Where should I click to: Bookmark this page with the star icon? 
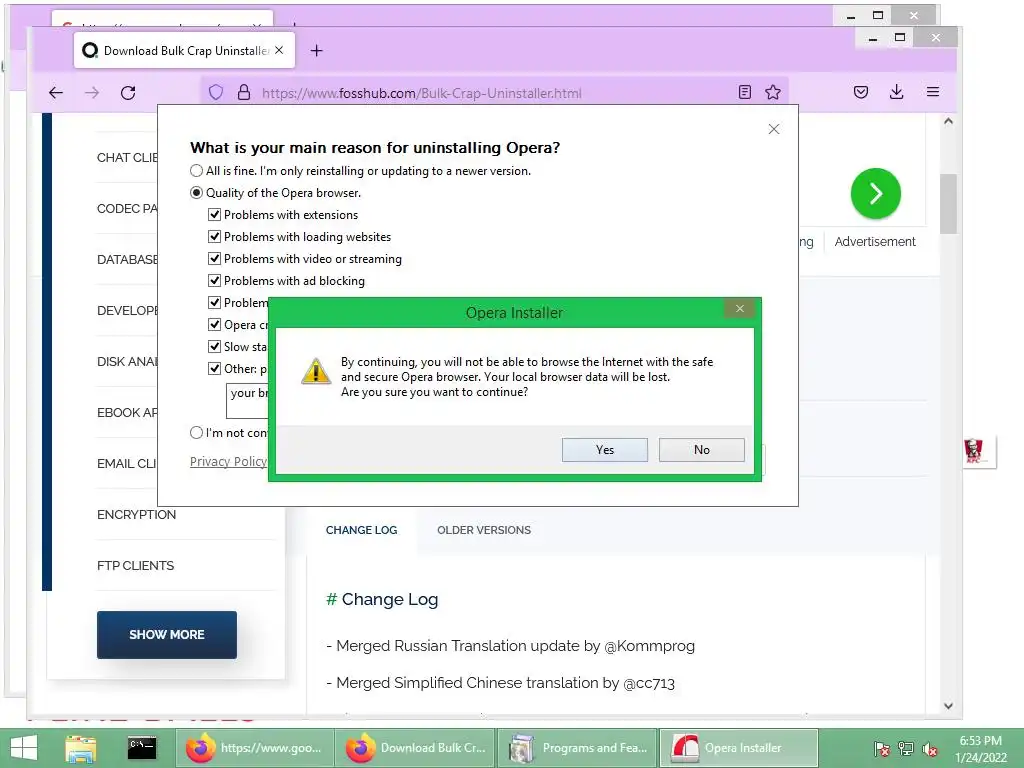coord(773,92)
